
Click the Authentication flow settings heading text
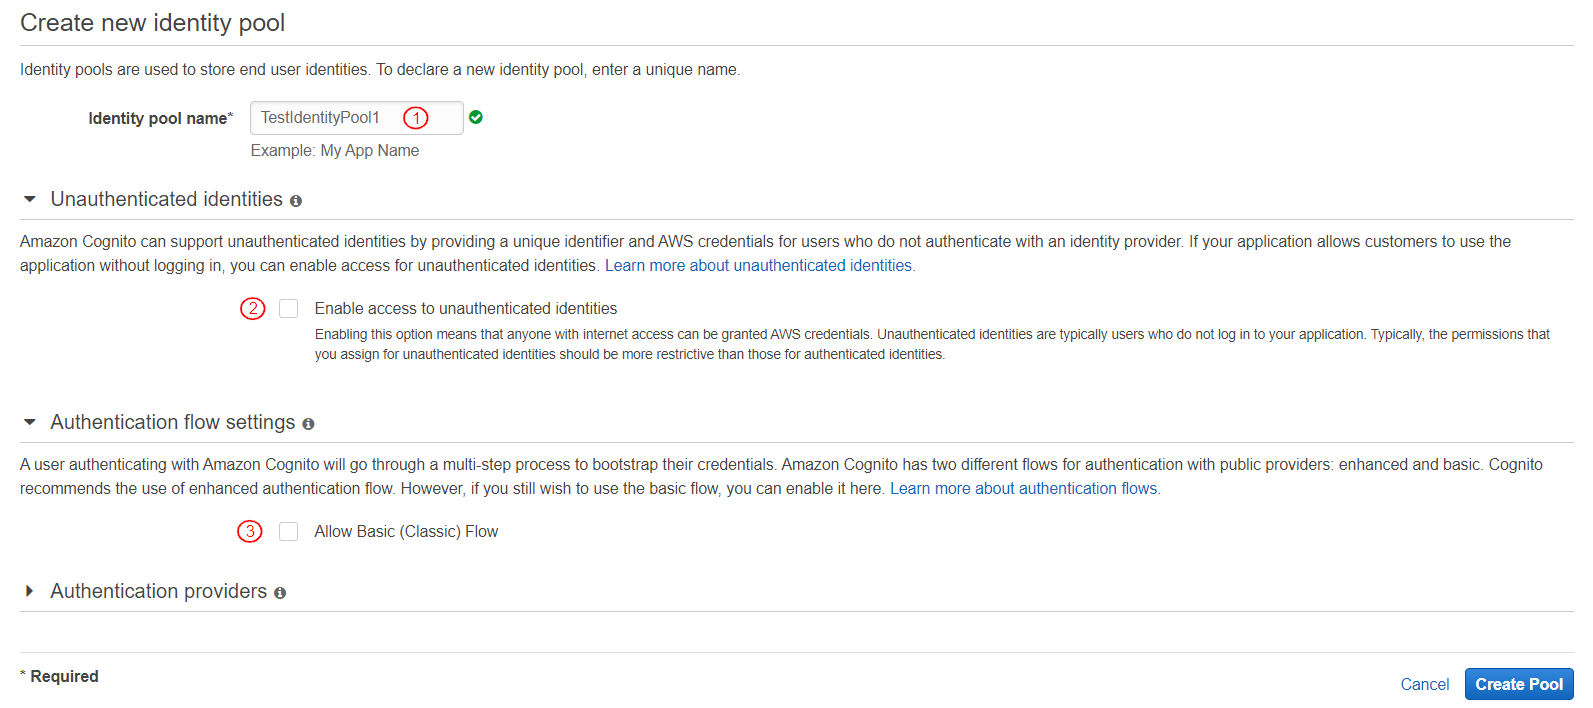pyautogui.click(x=173, y=423)
